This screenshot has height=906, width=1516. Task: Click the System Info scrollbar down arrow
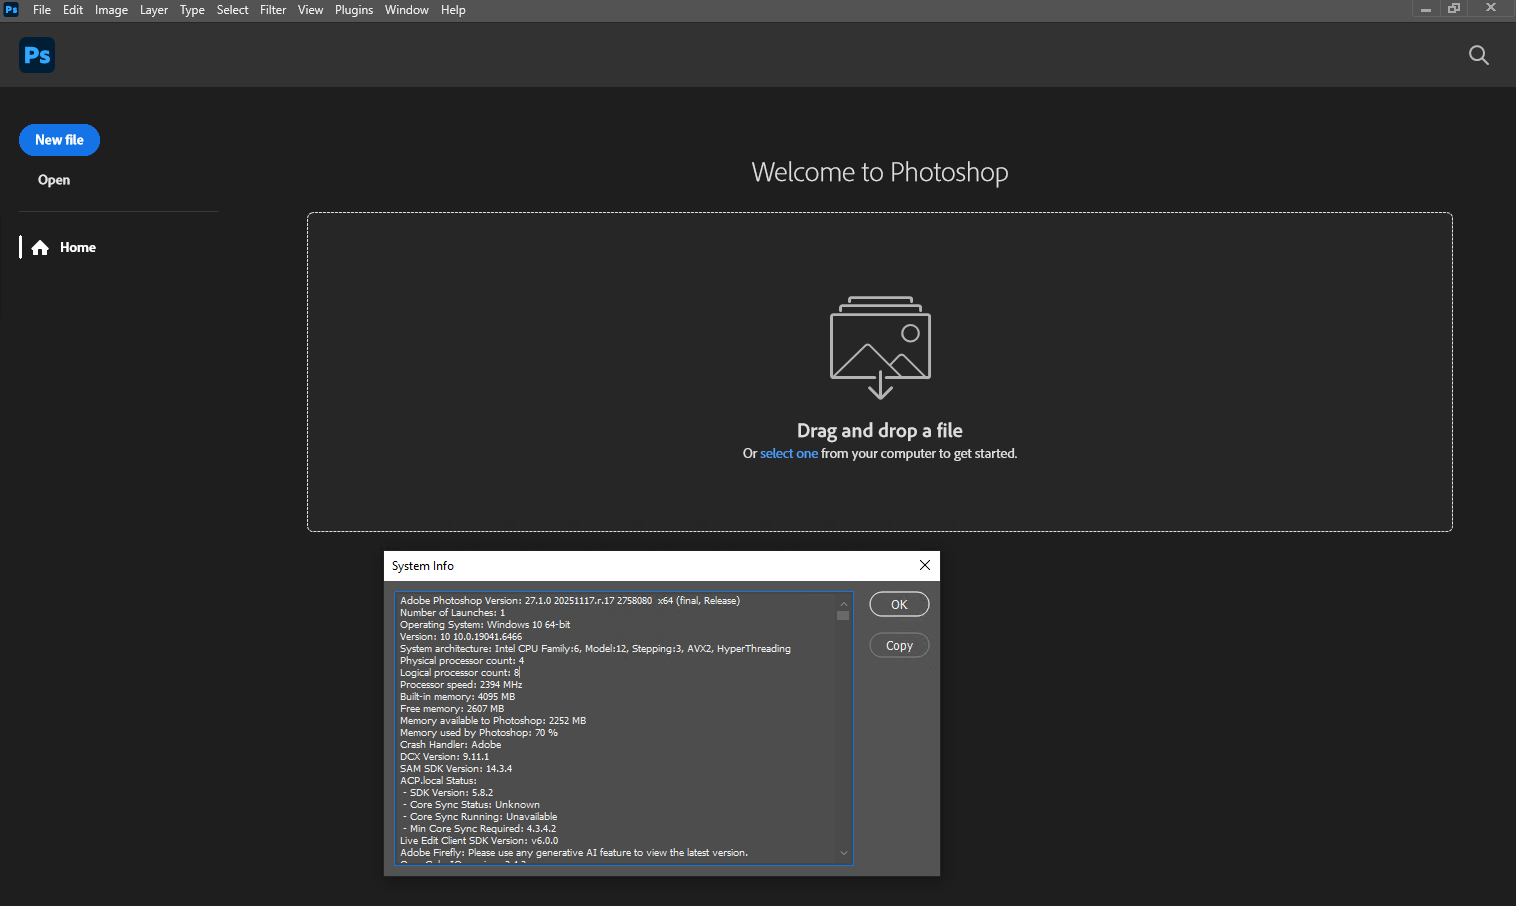click(843, 853)
